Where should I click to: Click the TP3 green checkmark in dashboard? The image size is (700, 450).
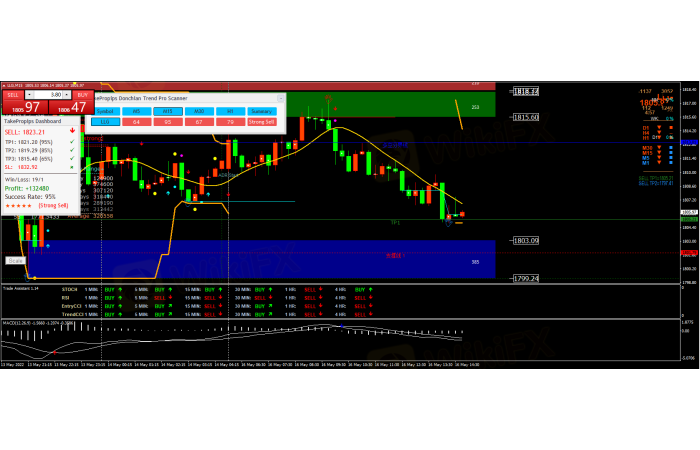tap(71, 158)
